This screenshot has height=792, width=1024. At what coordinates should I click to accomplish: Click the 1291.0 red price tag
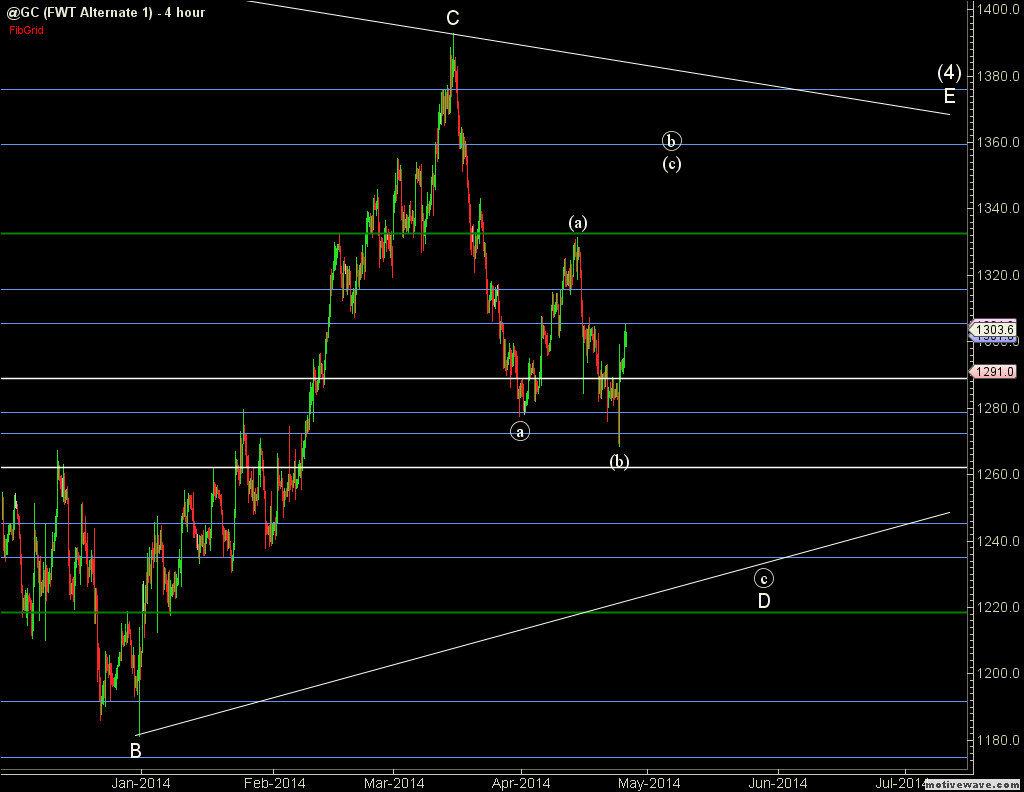tap(996, 371)
